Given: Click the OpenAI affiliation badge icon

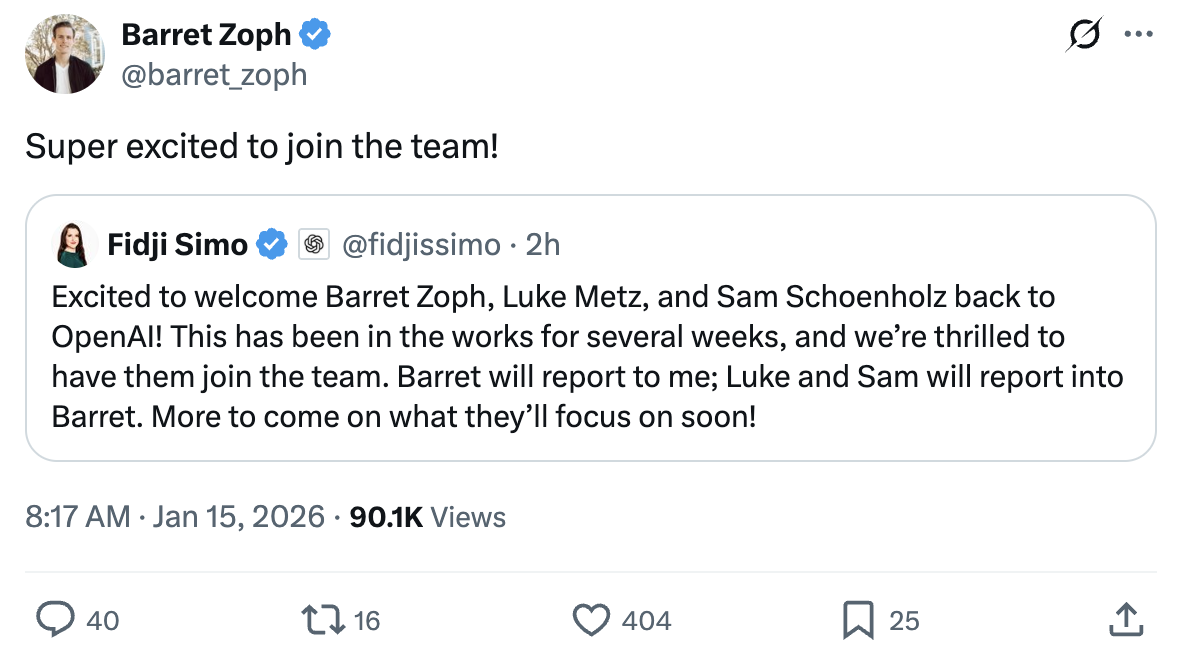Looking at the screenshot, I should 314,244.
